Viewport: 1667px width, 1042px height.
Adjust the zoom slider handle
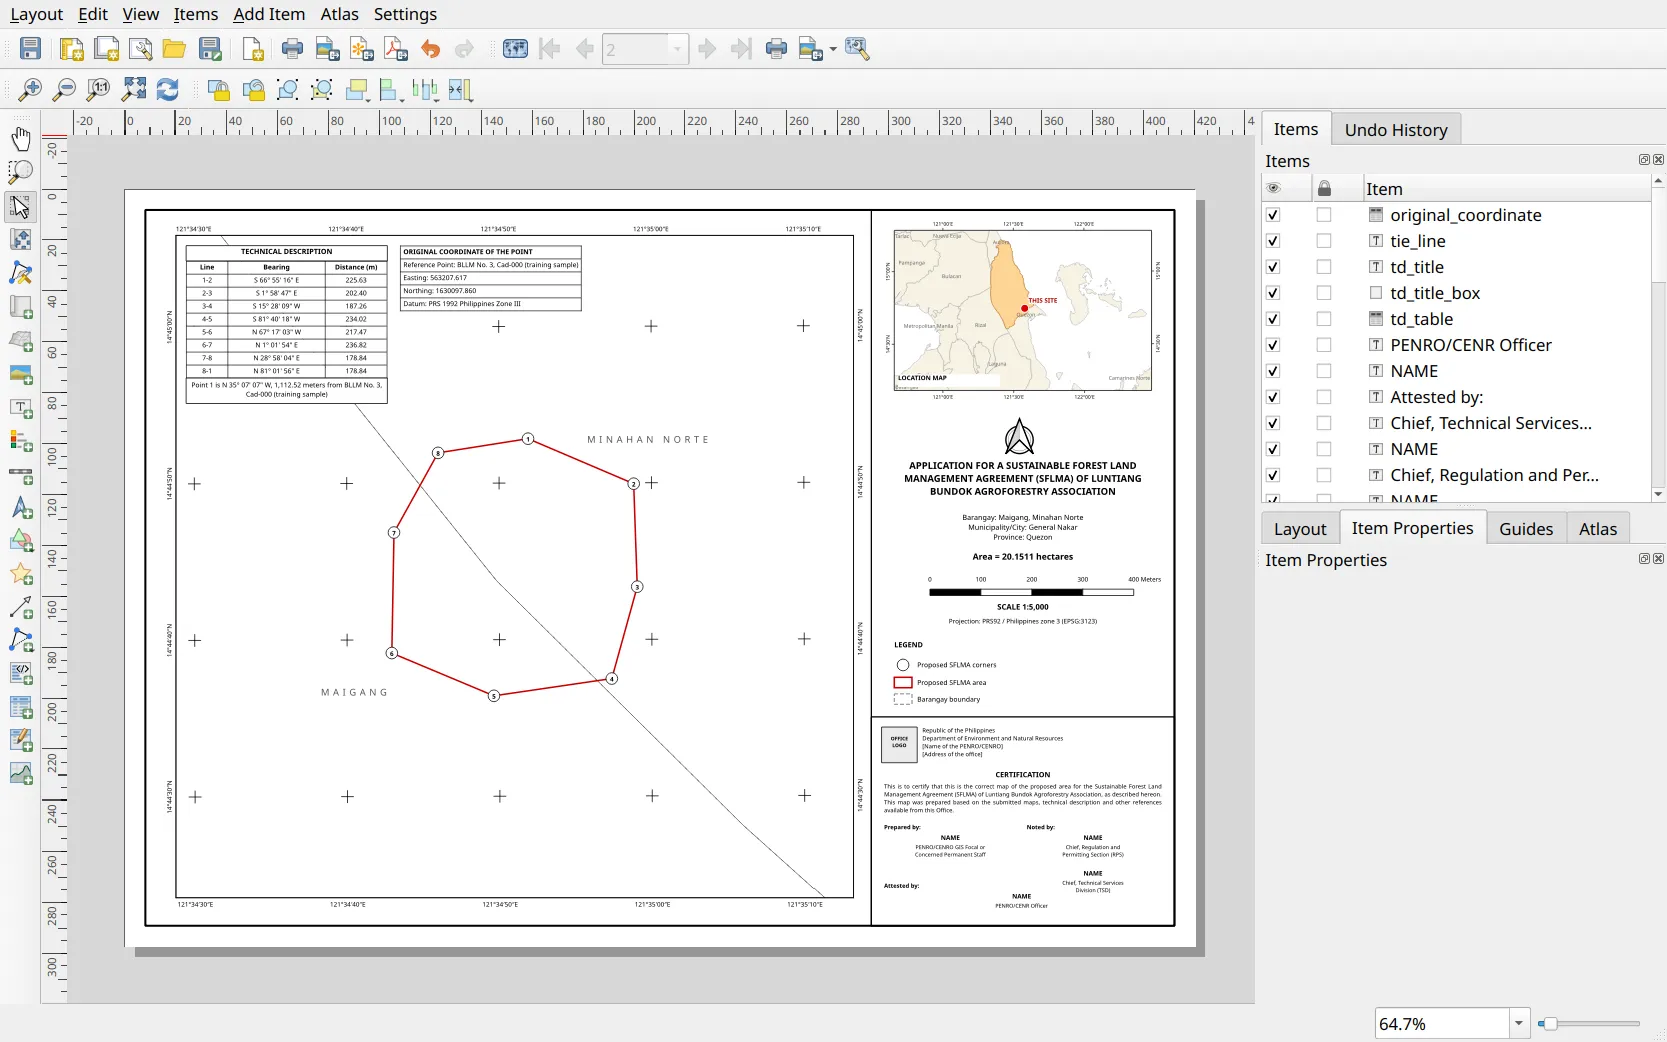[x=1549, y=1023]
